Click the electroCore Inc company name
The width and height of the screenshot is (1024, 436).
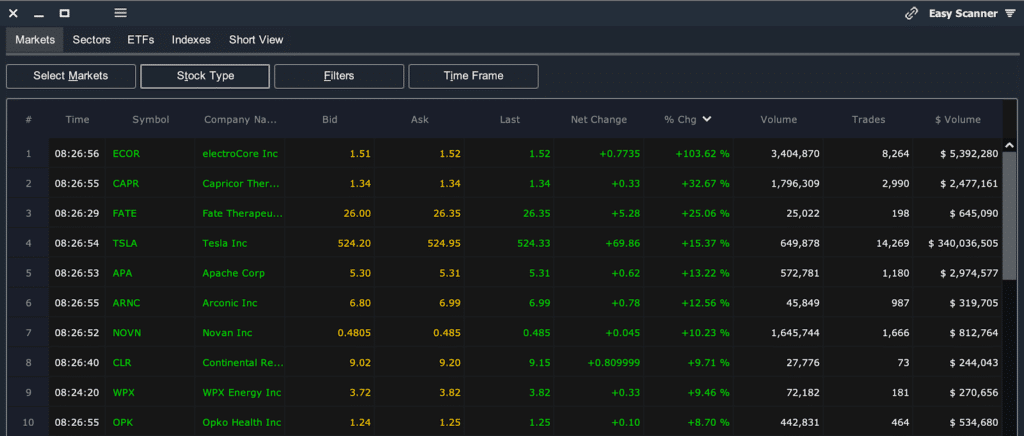point(240,154)
